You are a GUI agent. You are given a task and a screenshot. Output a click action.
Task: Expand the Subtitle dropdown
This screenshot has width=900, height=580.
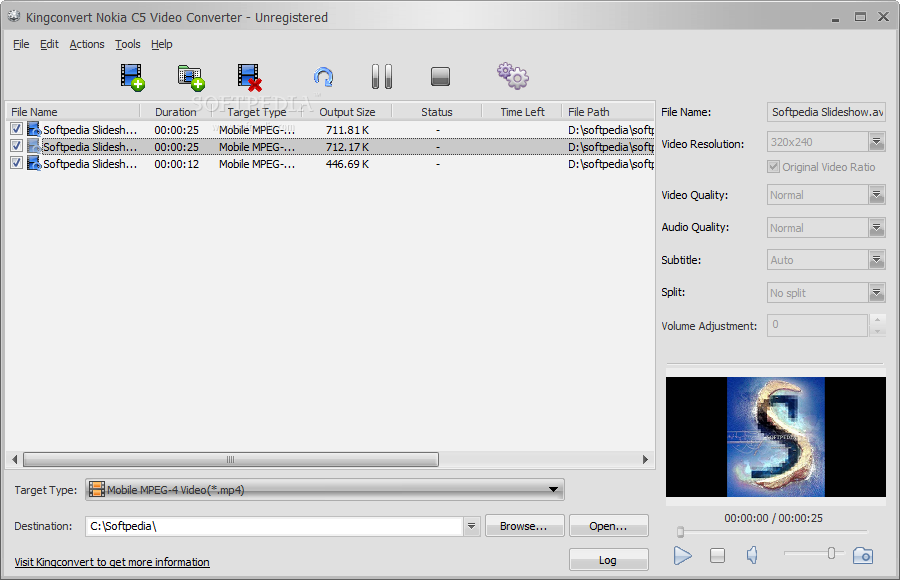pos(876,260)
